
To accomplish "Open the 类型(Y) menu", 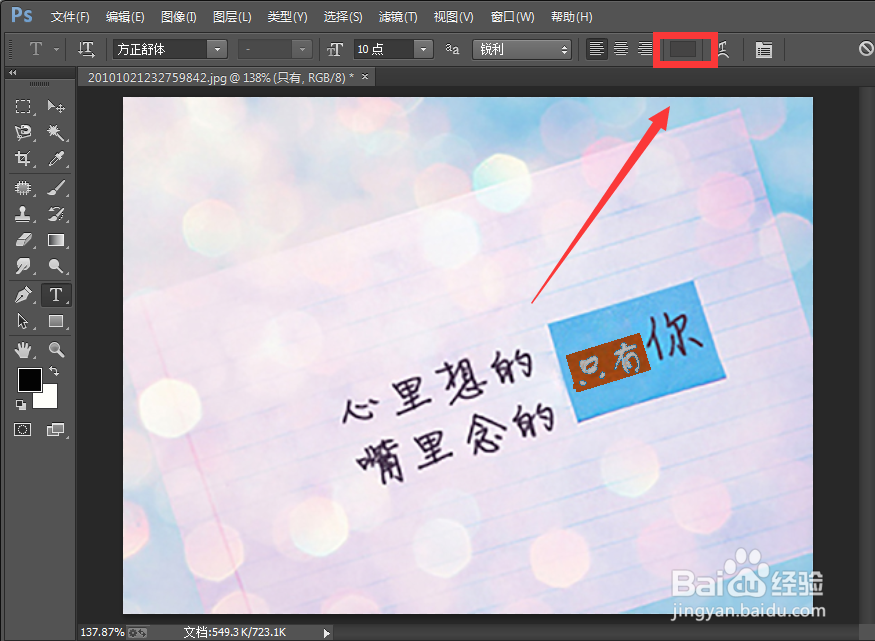I will pyautogui.click(x=287, y=17).
